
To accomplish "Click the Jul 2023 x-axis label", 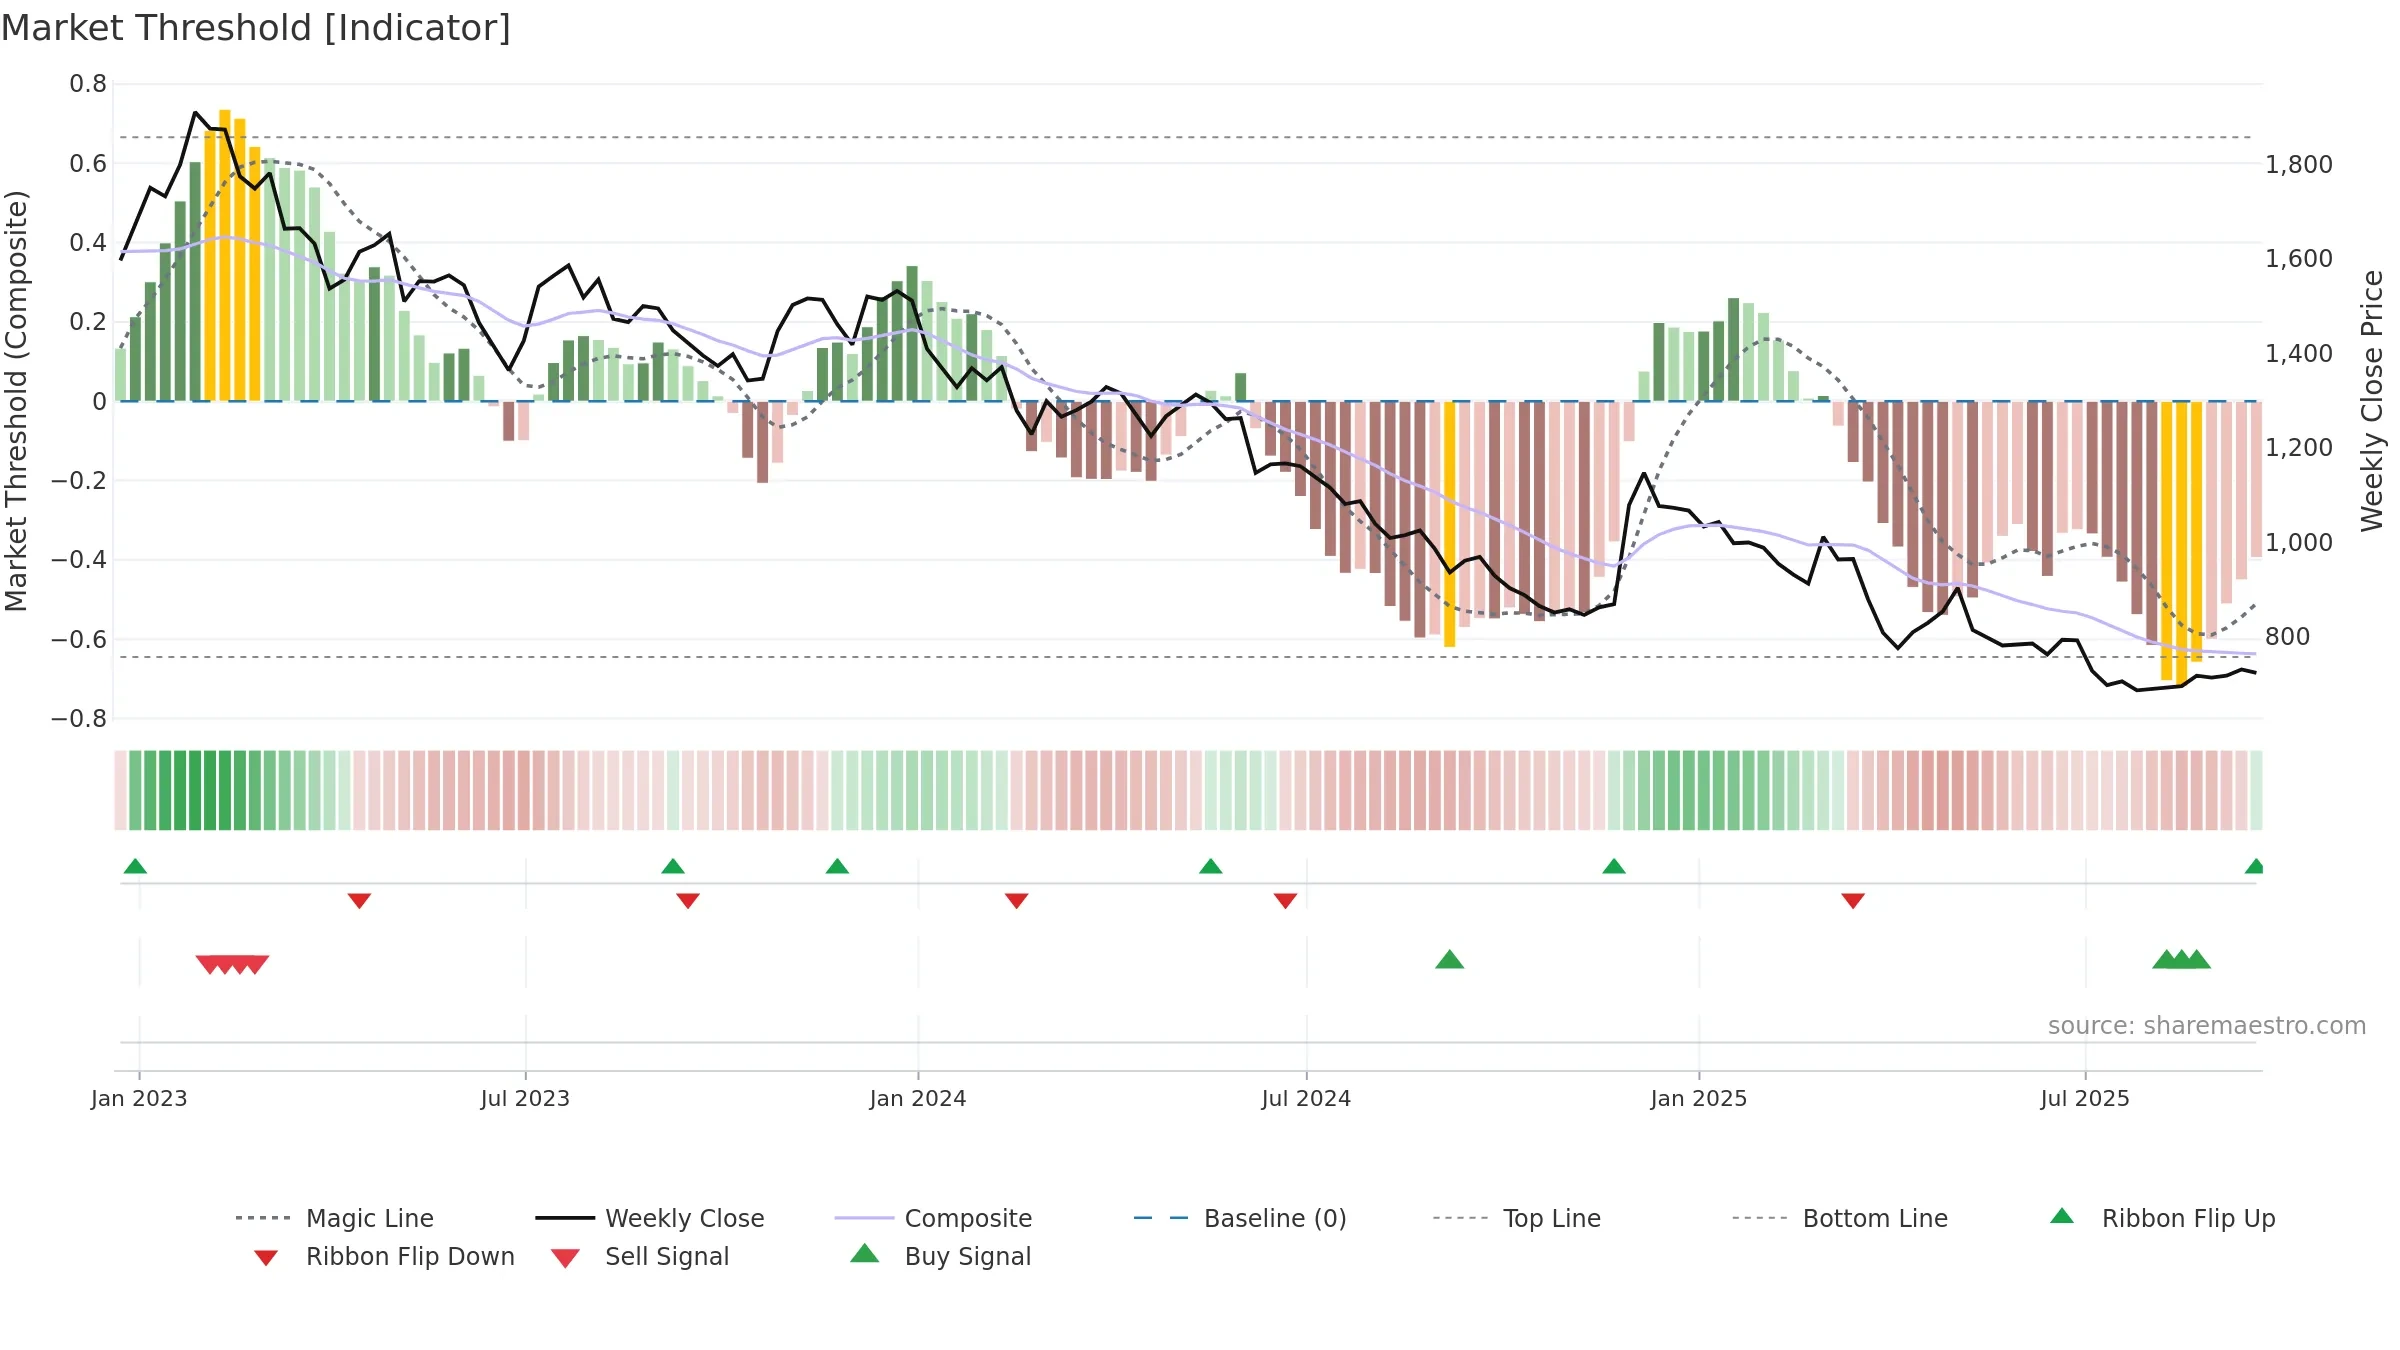I will pos(525,1098).
